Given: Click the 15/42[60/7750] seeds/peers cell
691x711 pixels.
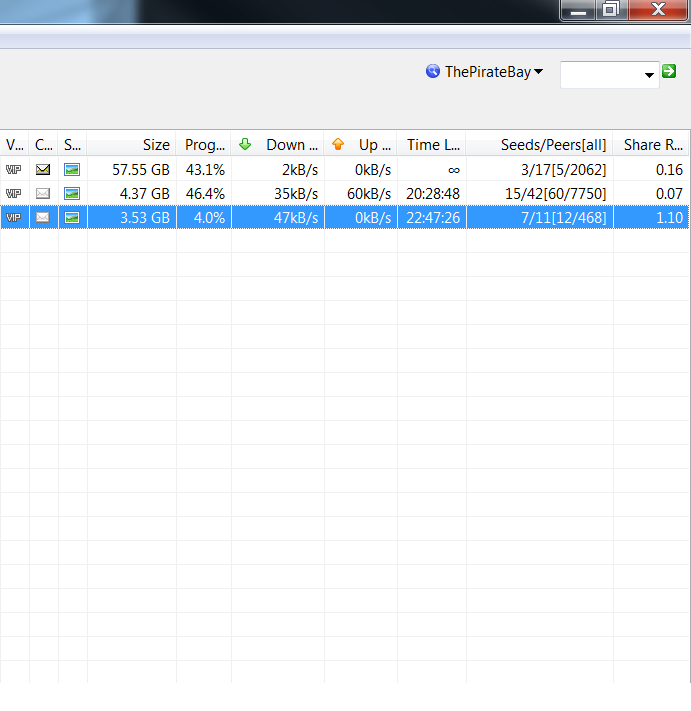Looking at the screenshot, I should [x=540, y=194].
